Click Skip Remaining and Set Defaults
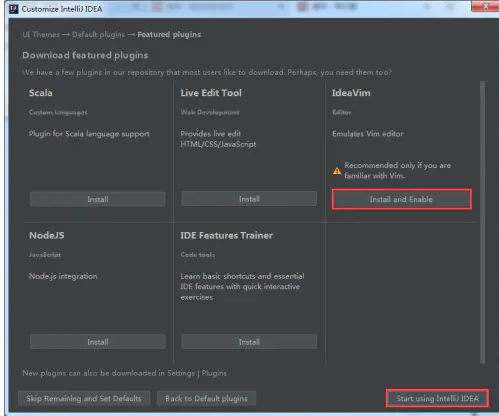 click(x=84, y=398)
